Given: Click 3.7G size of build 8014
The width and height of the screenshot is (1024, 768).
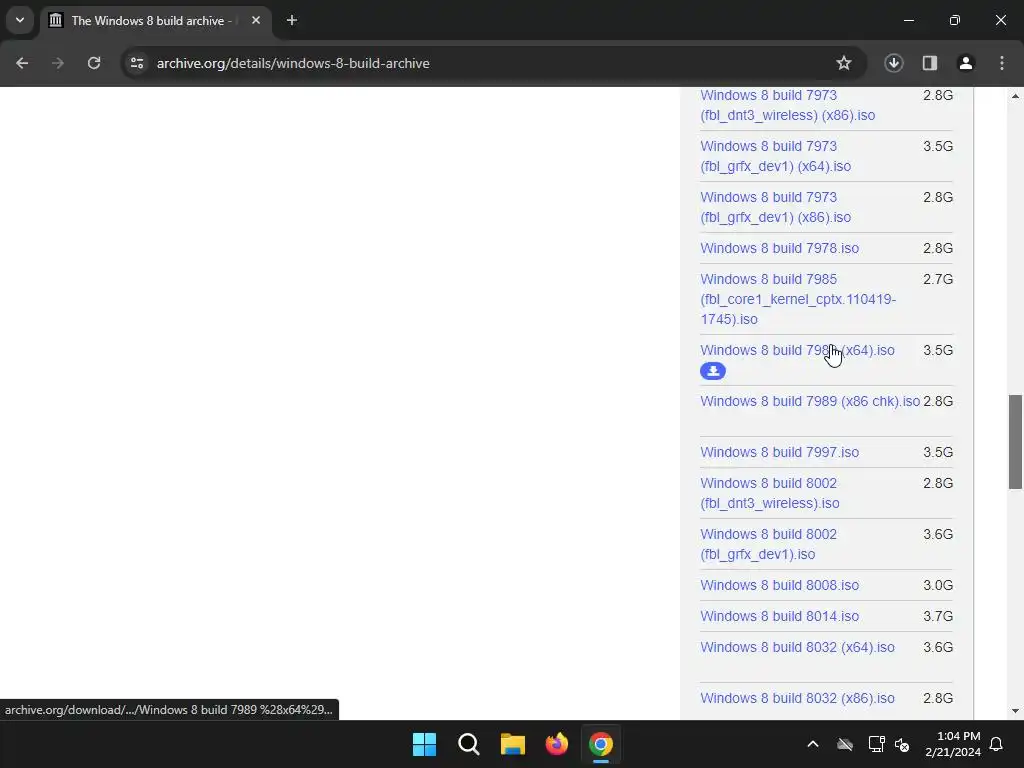Looking at the screenshot, I should pyautogui.click(x=938, y=616).
